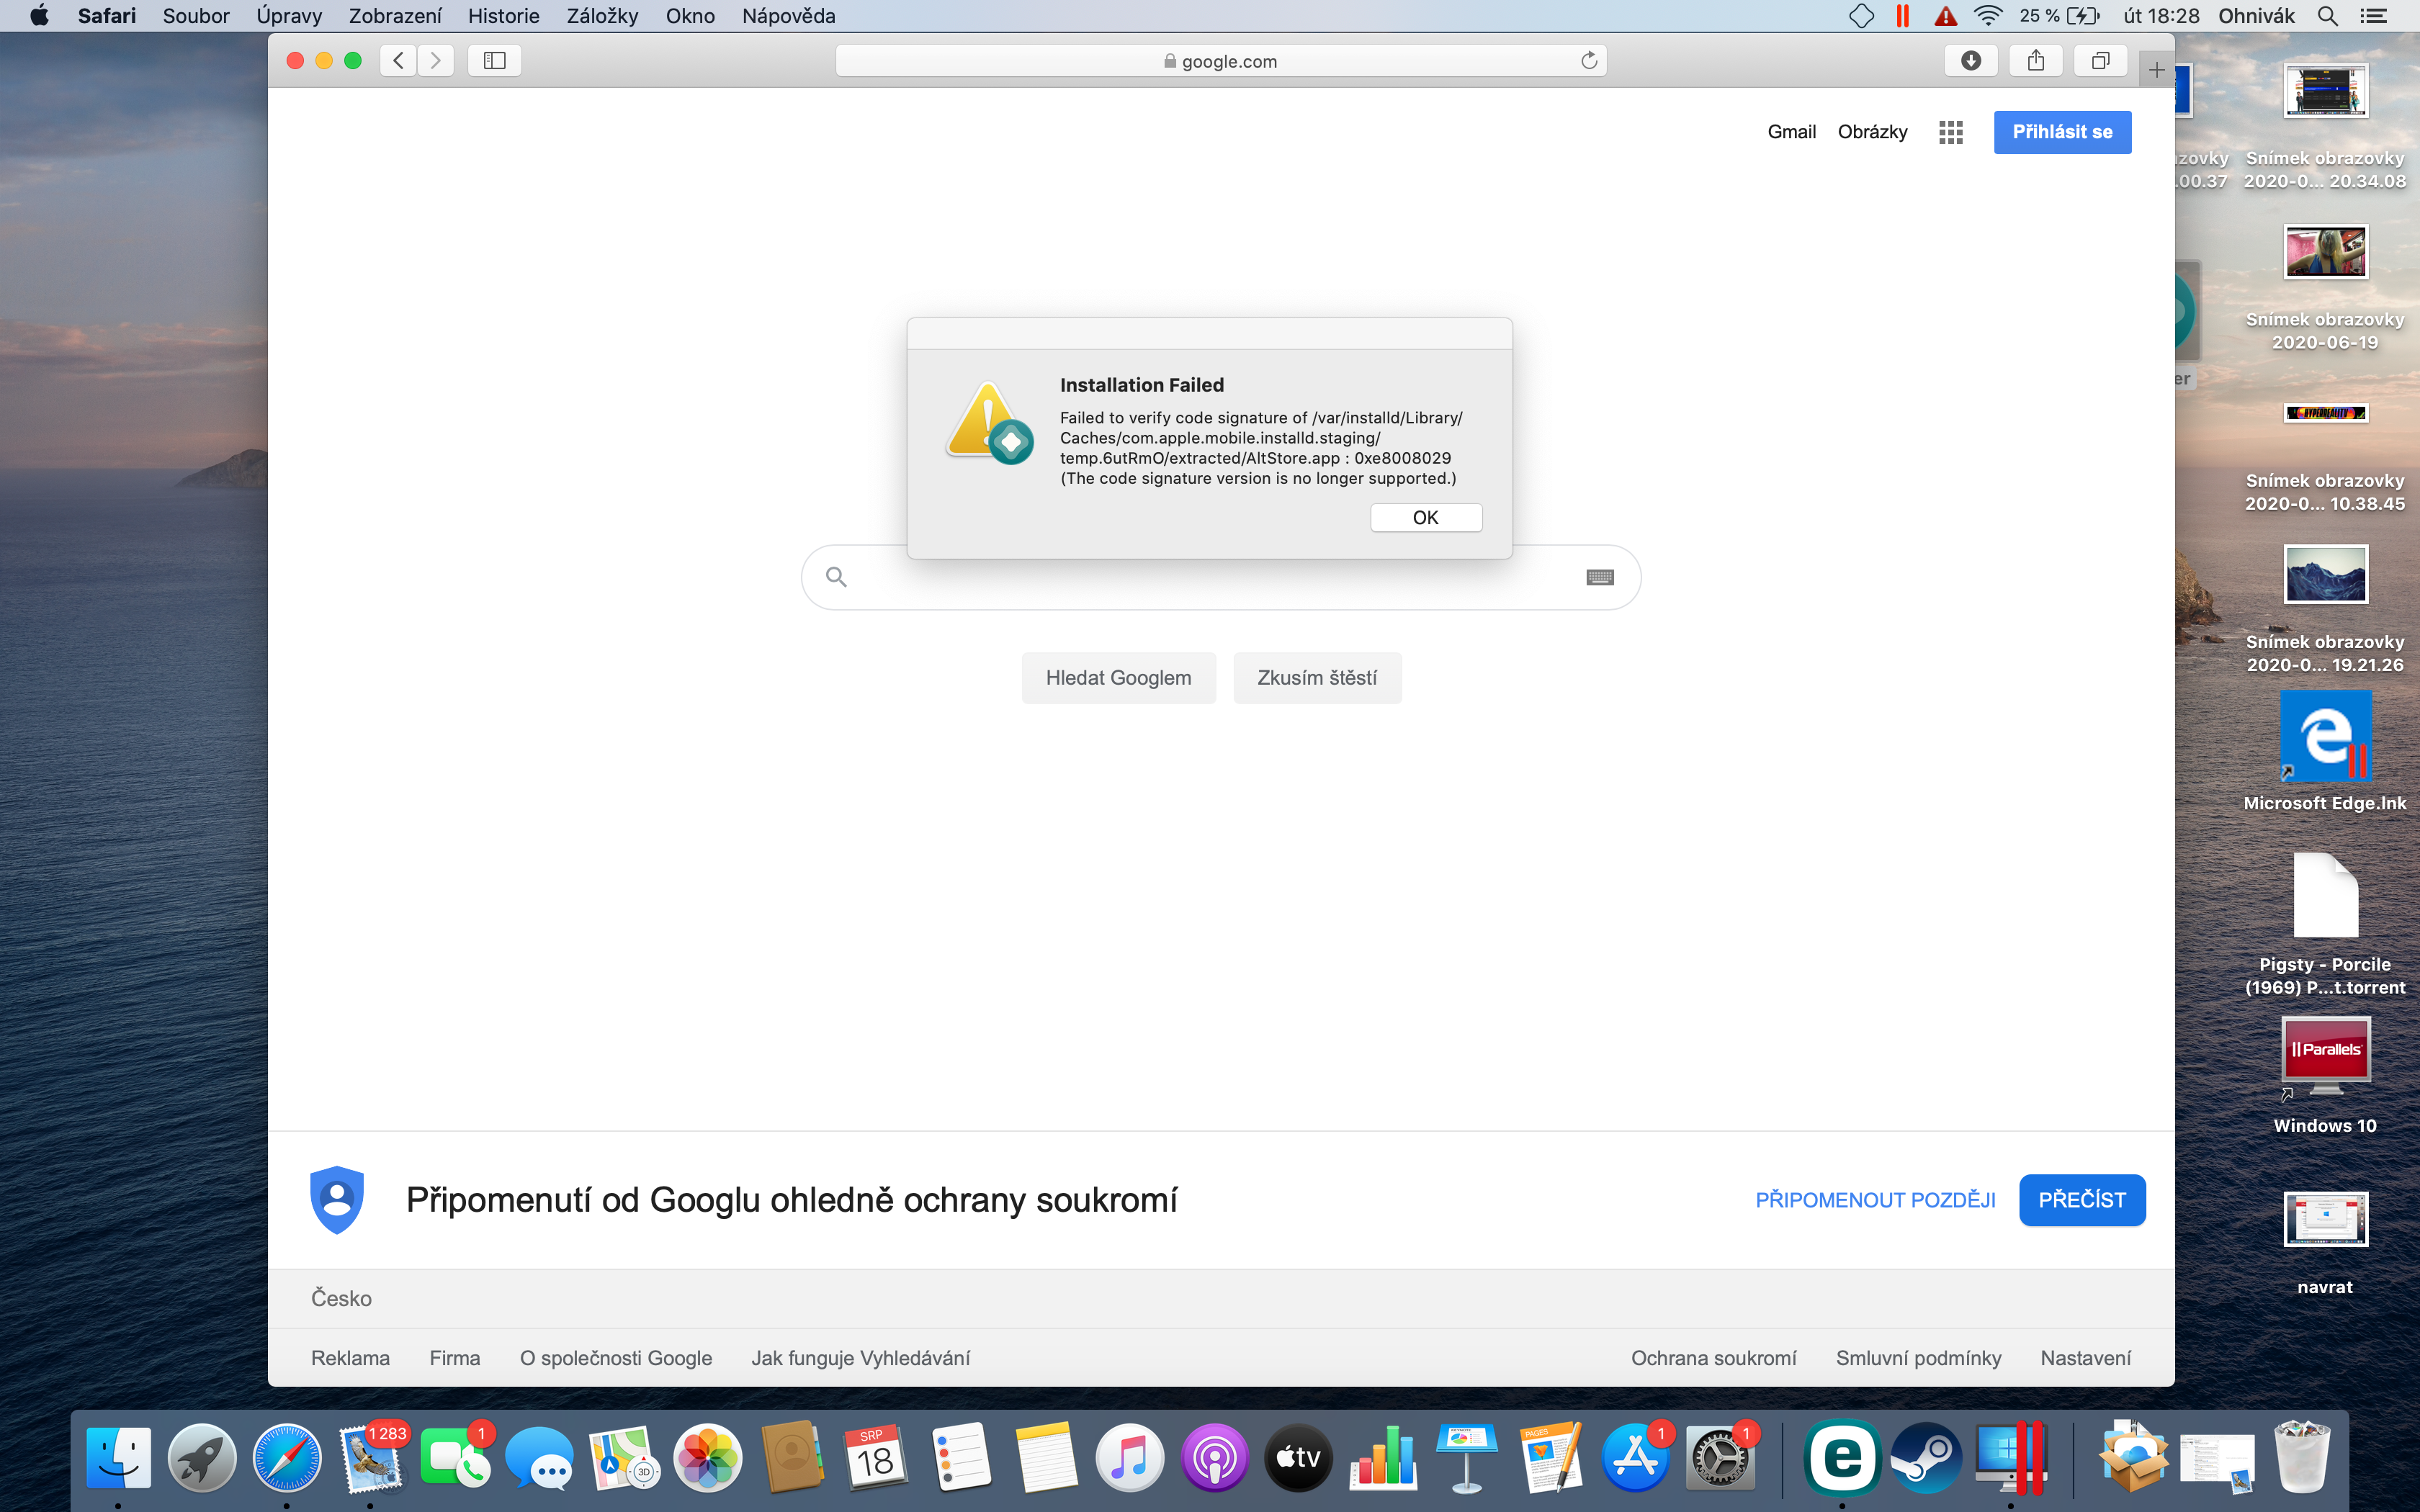Click the google.com address field
Image resolution: width=2420 pixels, height=1512 pixels.
(1220, 61)
